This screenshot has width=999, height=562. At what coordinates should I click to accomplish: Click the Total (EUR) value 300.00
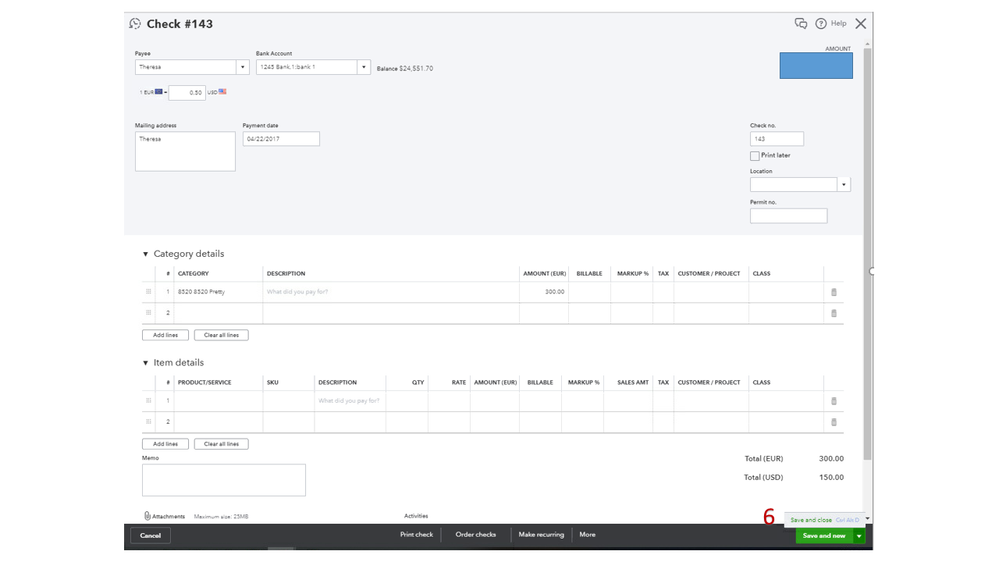(831, 459)
